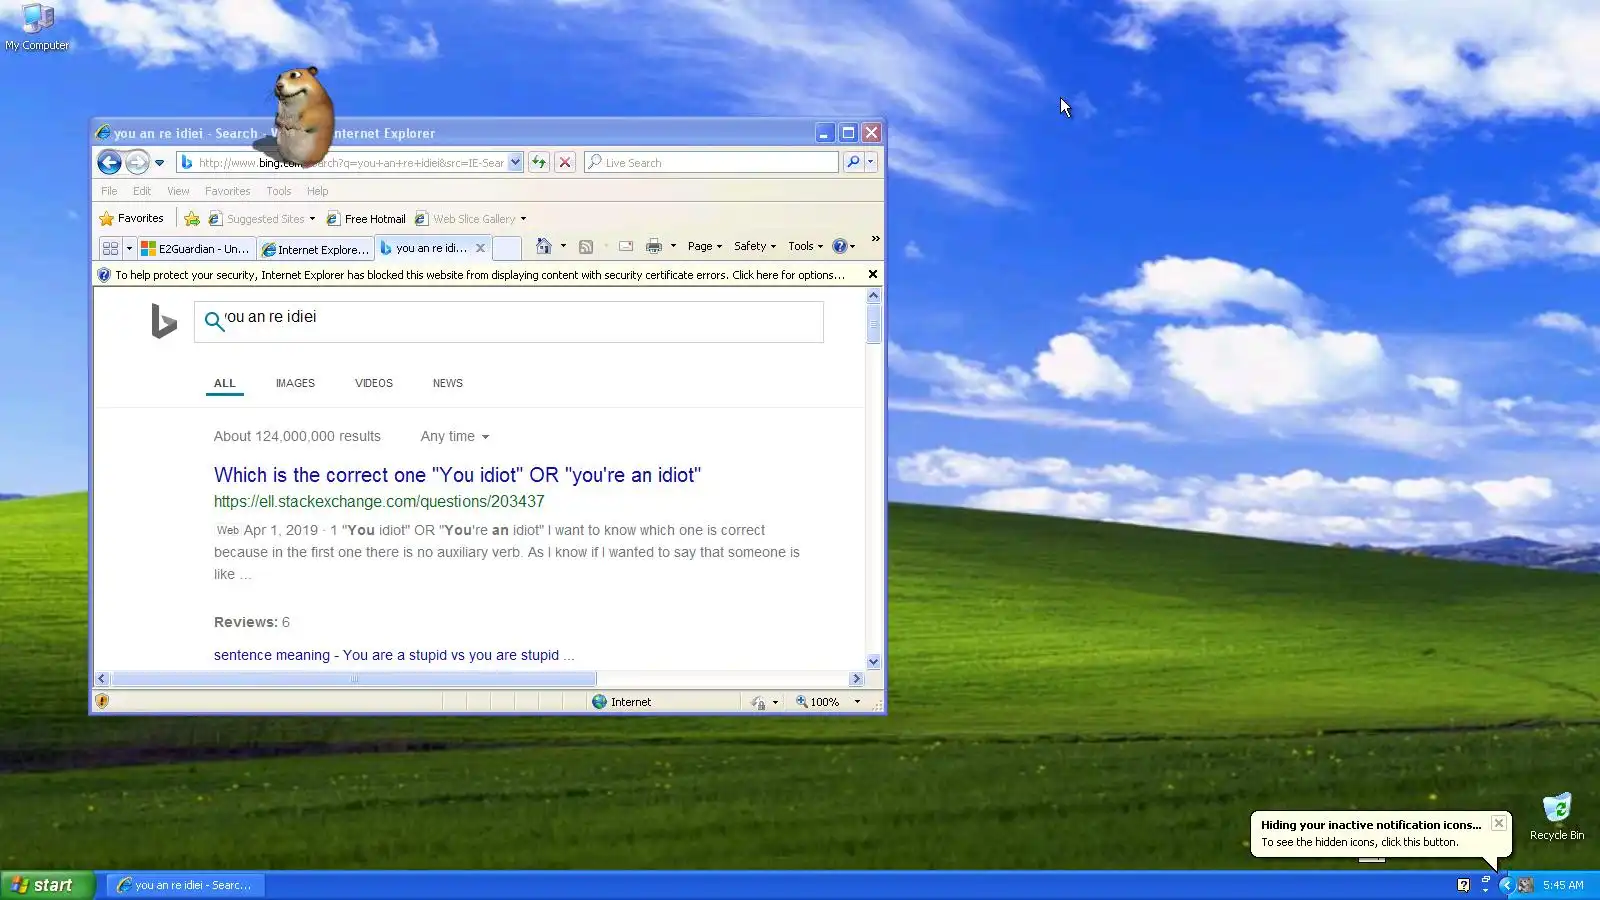Click the Quick Tabs grid icon
This screenshot has height=900, width=1600.
pos(110,248)
